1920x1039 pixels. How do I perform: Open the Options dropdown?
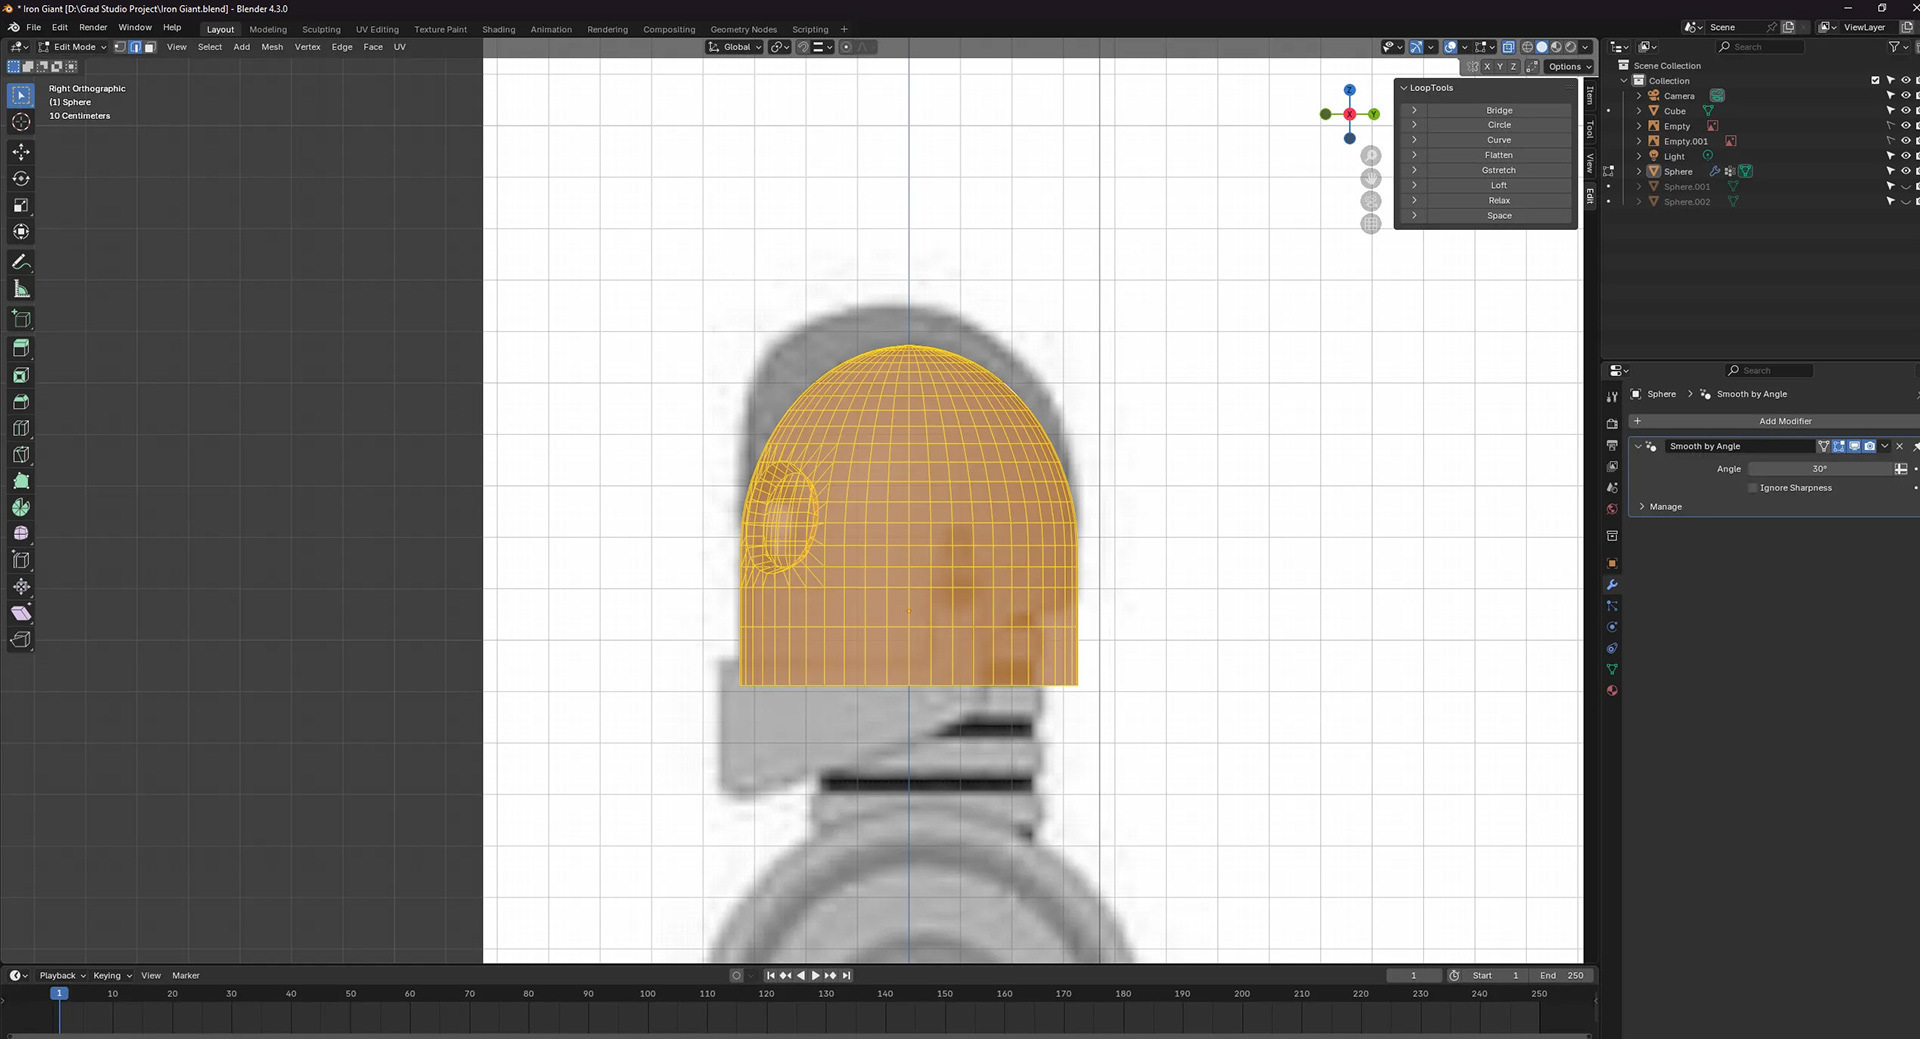[x=1569, y=67]
